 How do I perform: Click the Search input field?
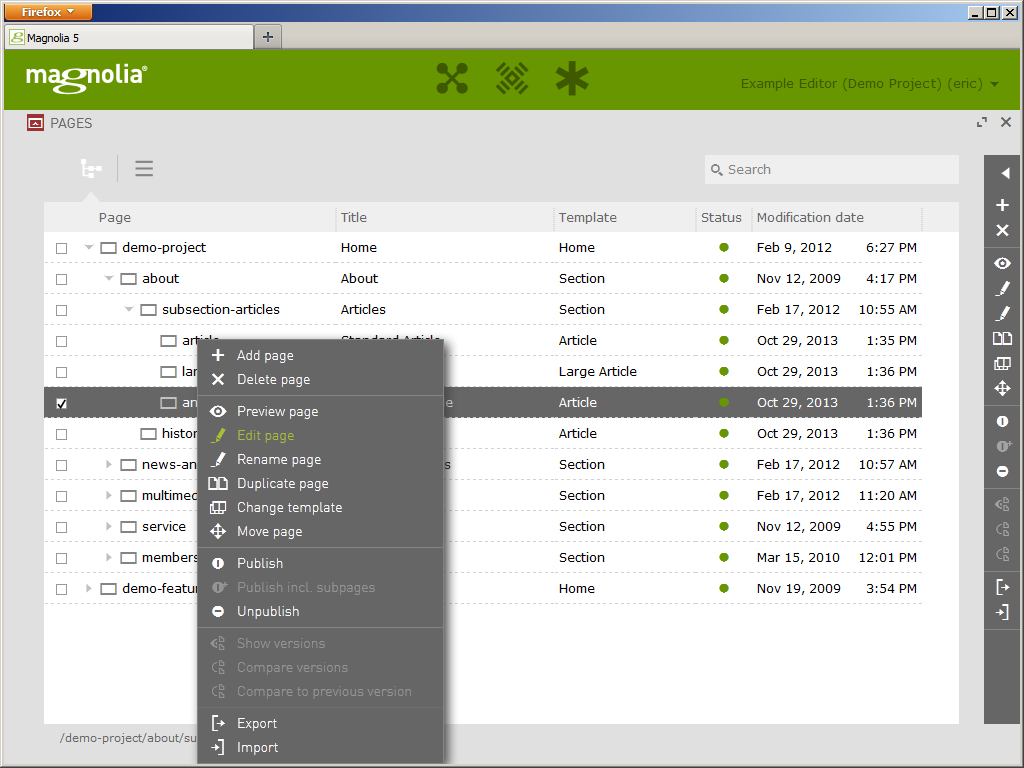[x=831, y=169]
